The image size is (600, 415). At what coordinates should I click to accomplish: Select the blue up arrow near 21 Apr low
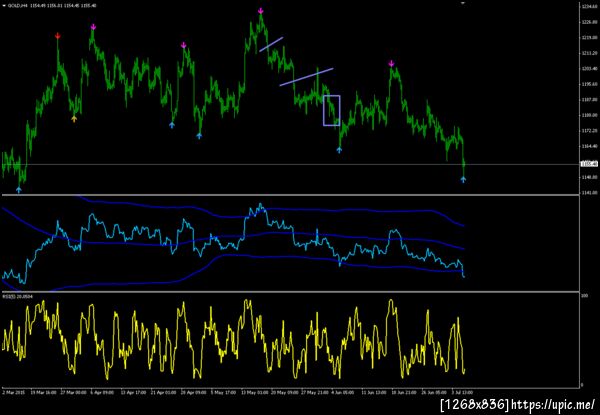click(x=172, y=125)
